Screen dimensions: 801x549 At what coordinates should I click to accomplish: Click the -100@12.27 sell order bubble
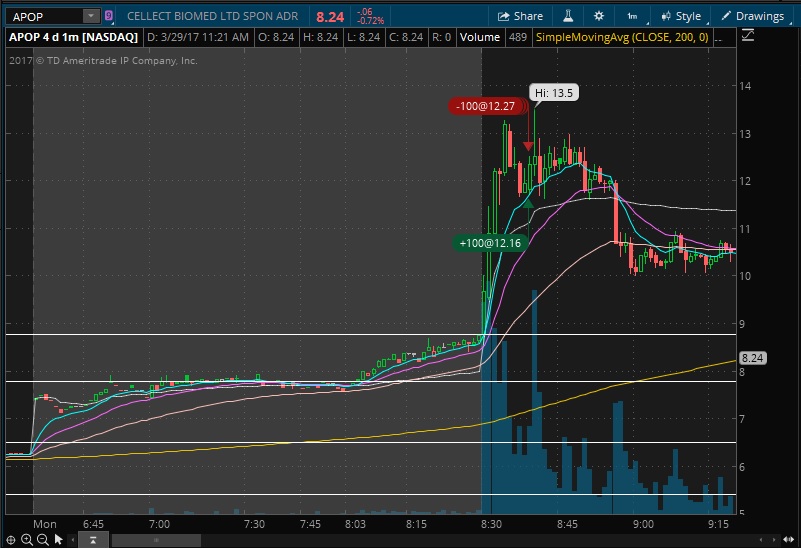[485, 106]
